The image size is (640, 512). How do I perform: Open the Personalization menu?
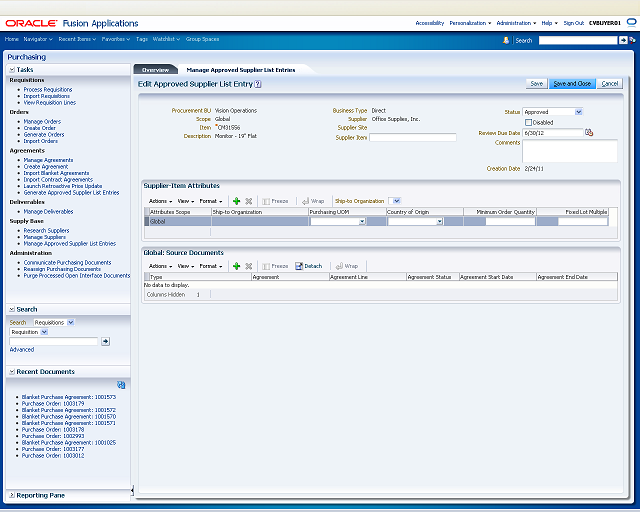click(470, 23)
